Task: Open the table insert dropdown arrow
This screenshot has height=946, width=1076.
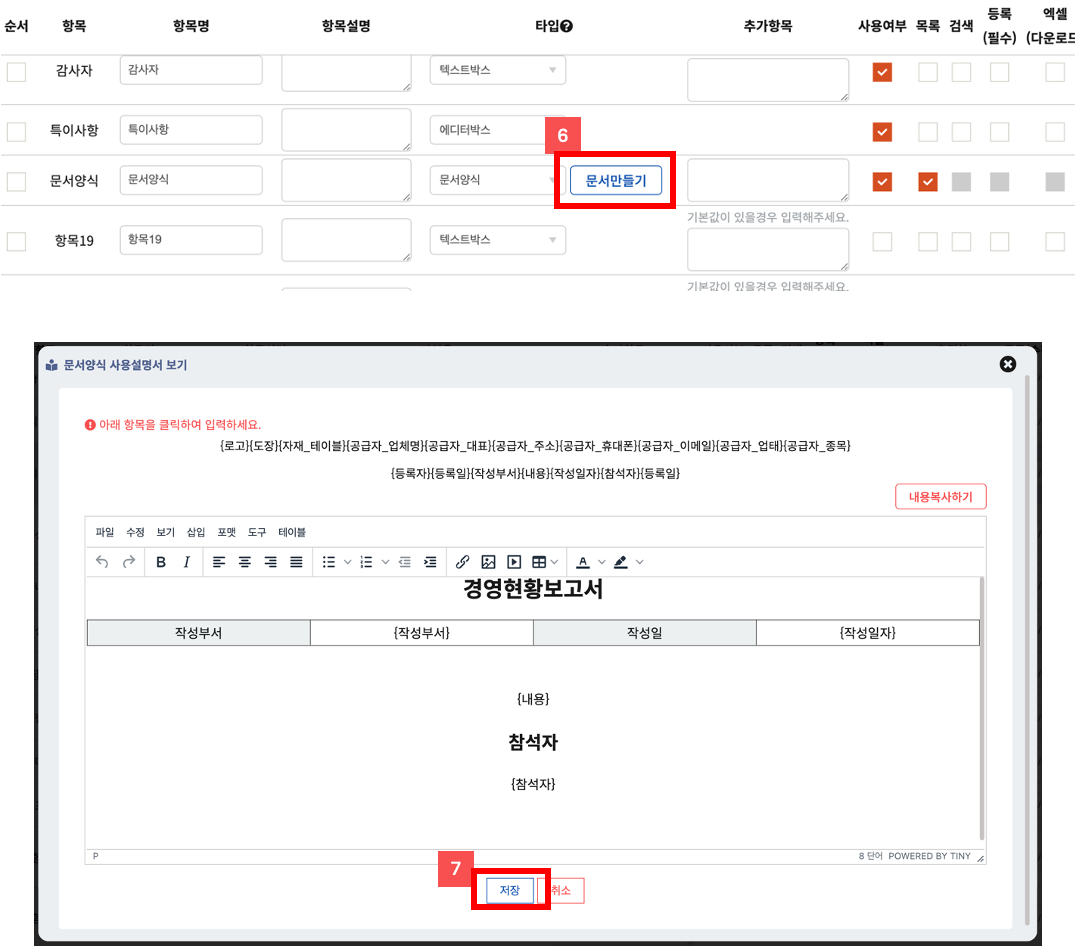Action: pyautogui.click(x=554, y=562)
